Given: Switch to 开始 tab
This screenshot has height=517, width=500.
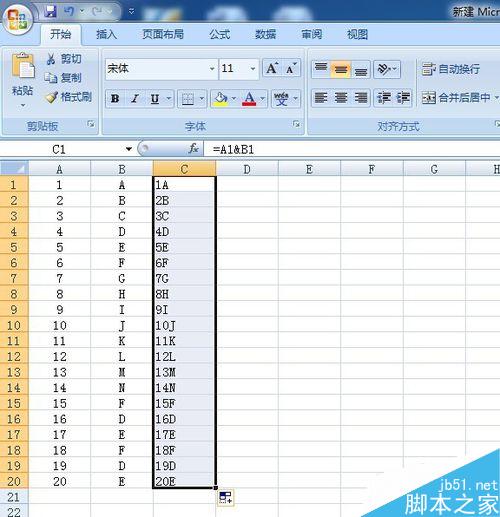Looking at the screenshot, I should pos(60,34).
